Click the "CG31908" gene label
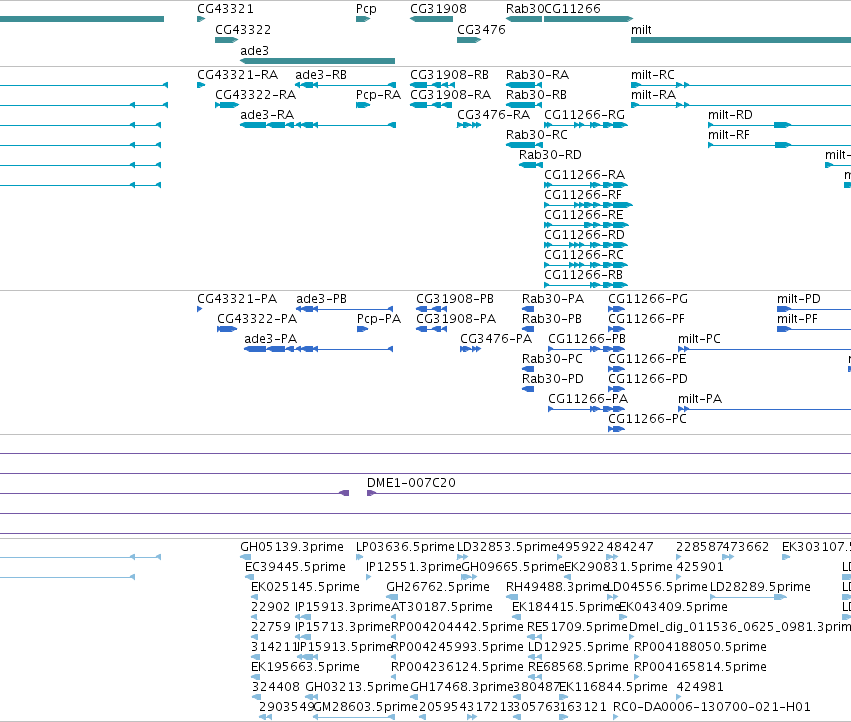The width and height of the screenshot is (851, 722). 438,9
